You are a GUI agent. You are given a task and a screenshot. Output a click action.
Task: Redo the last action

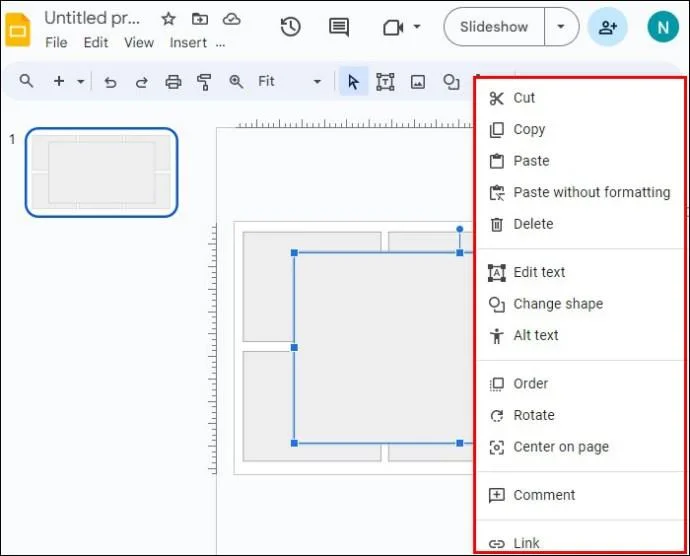(141, 82)
